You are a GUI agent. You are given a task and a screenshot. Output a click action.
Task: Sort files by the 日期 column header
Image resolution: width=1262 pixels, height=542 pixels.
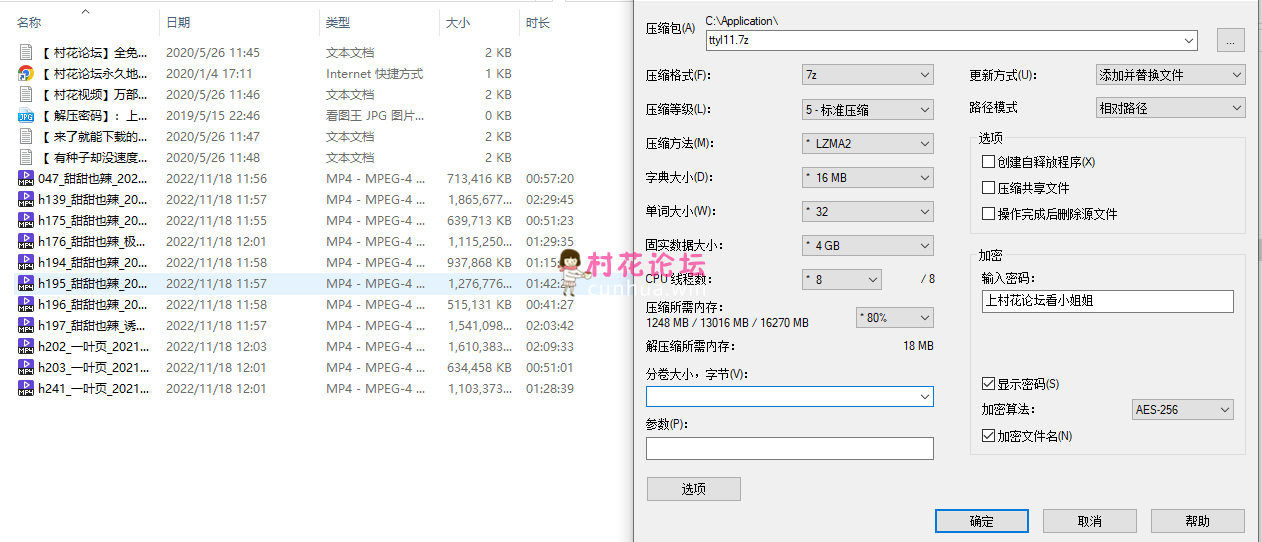[178, 22]
